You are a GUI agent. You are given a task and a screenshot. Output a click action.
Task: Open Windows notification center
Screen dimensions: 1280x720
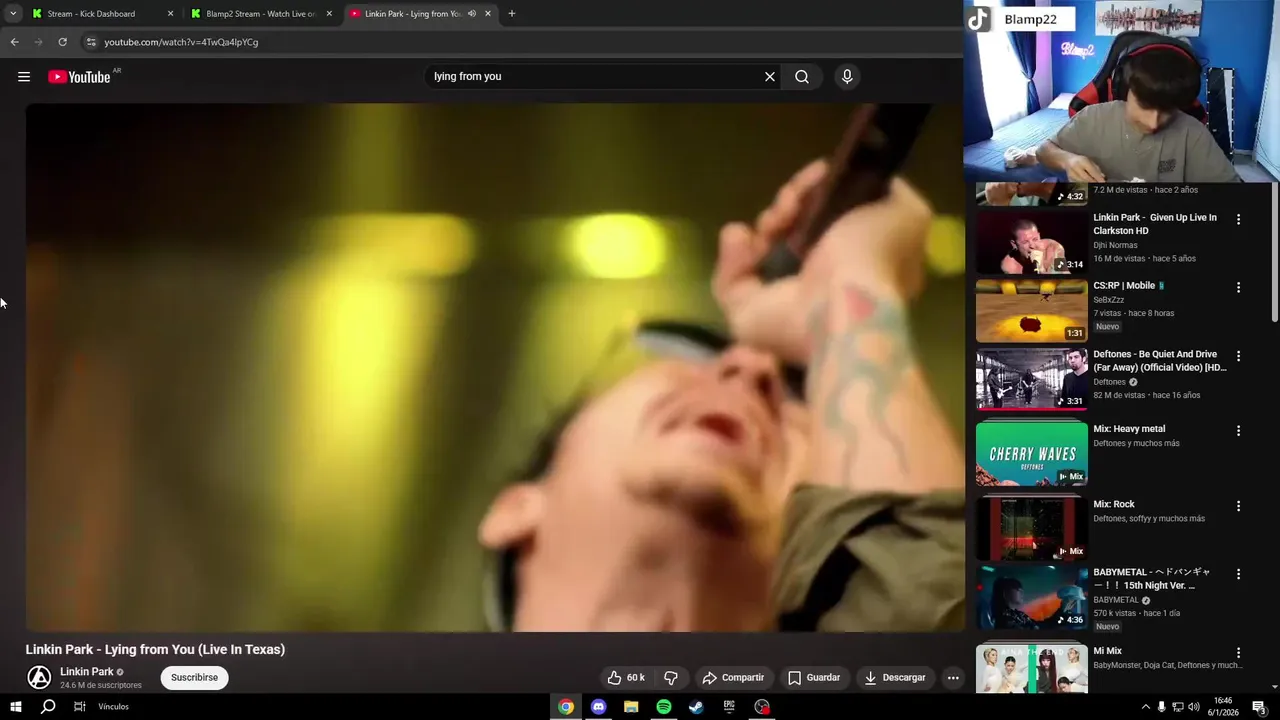click(x=1259, y=707)
